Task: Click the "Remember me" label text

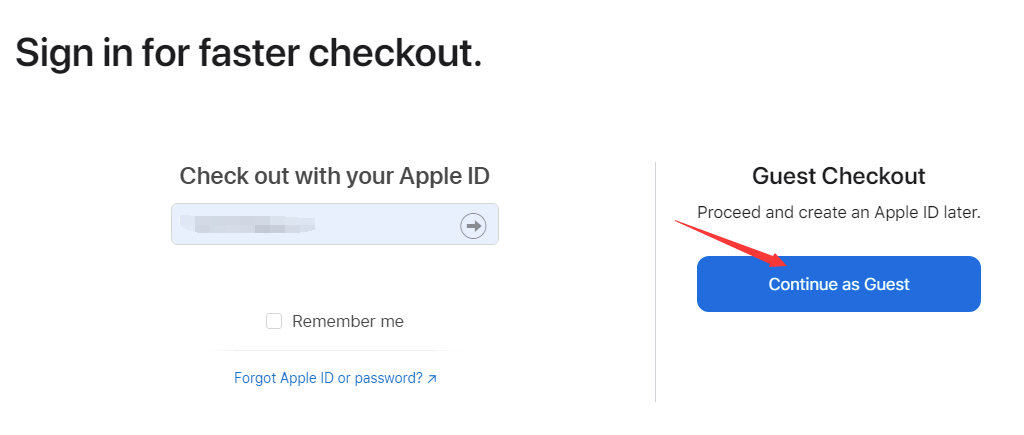Action: [x=348, y=321]
